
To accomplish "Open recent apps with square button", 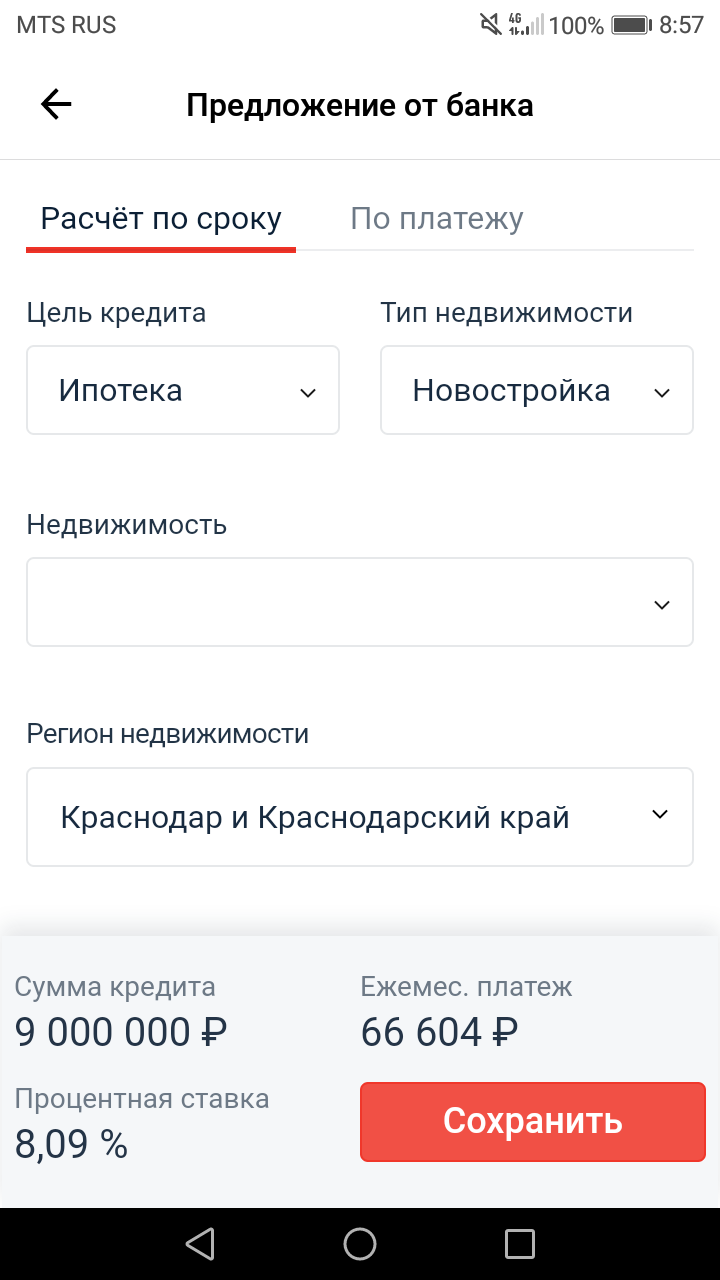I will point(520,1243).
